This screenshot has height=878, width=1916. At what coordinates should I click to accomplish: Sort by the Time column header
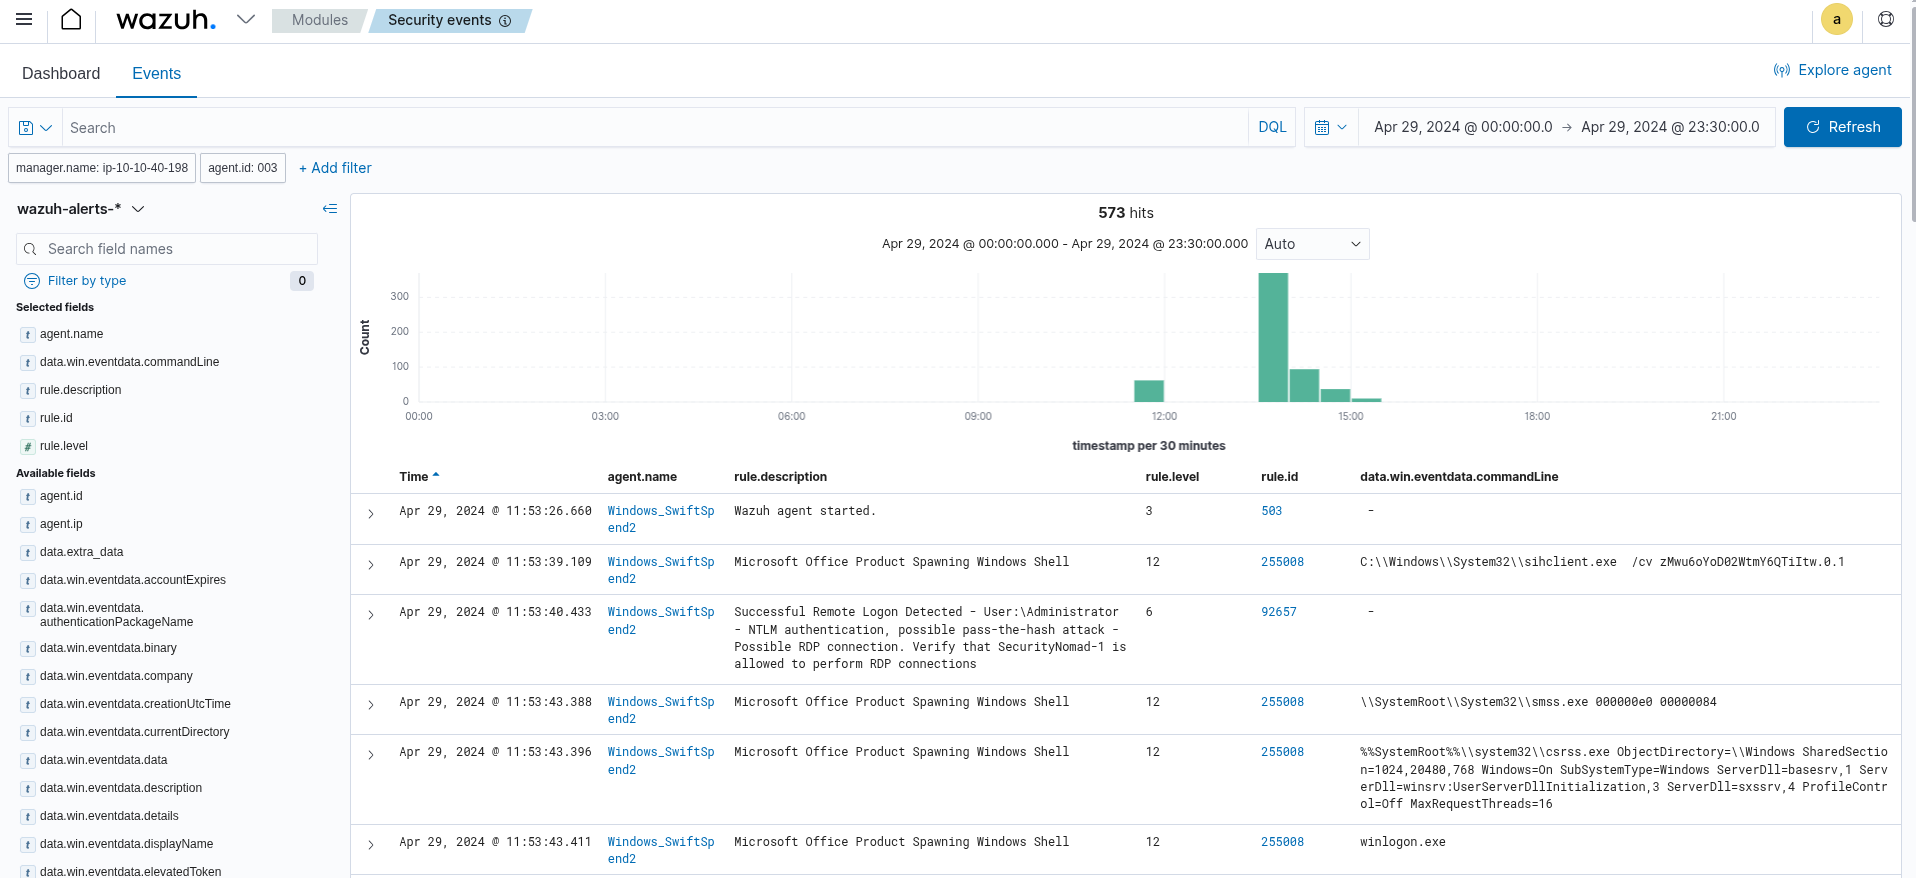pos(413,477)
